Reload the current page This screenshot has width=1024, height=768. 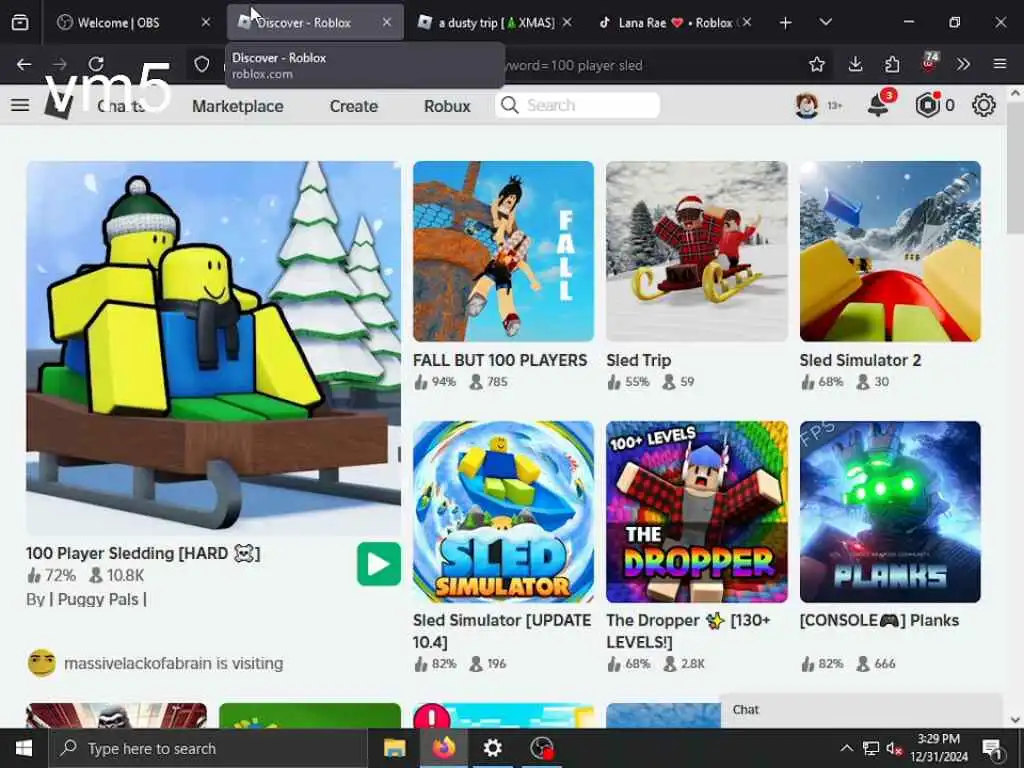pos(96,64)
